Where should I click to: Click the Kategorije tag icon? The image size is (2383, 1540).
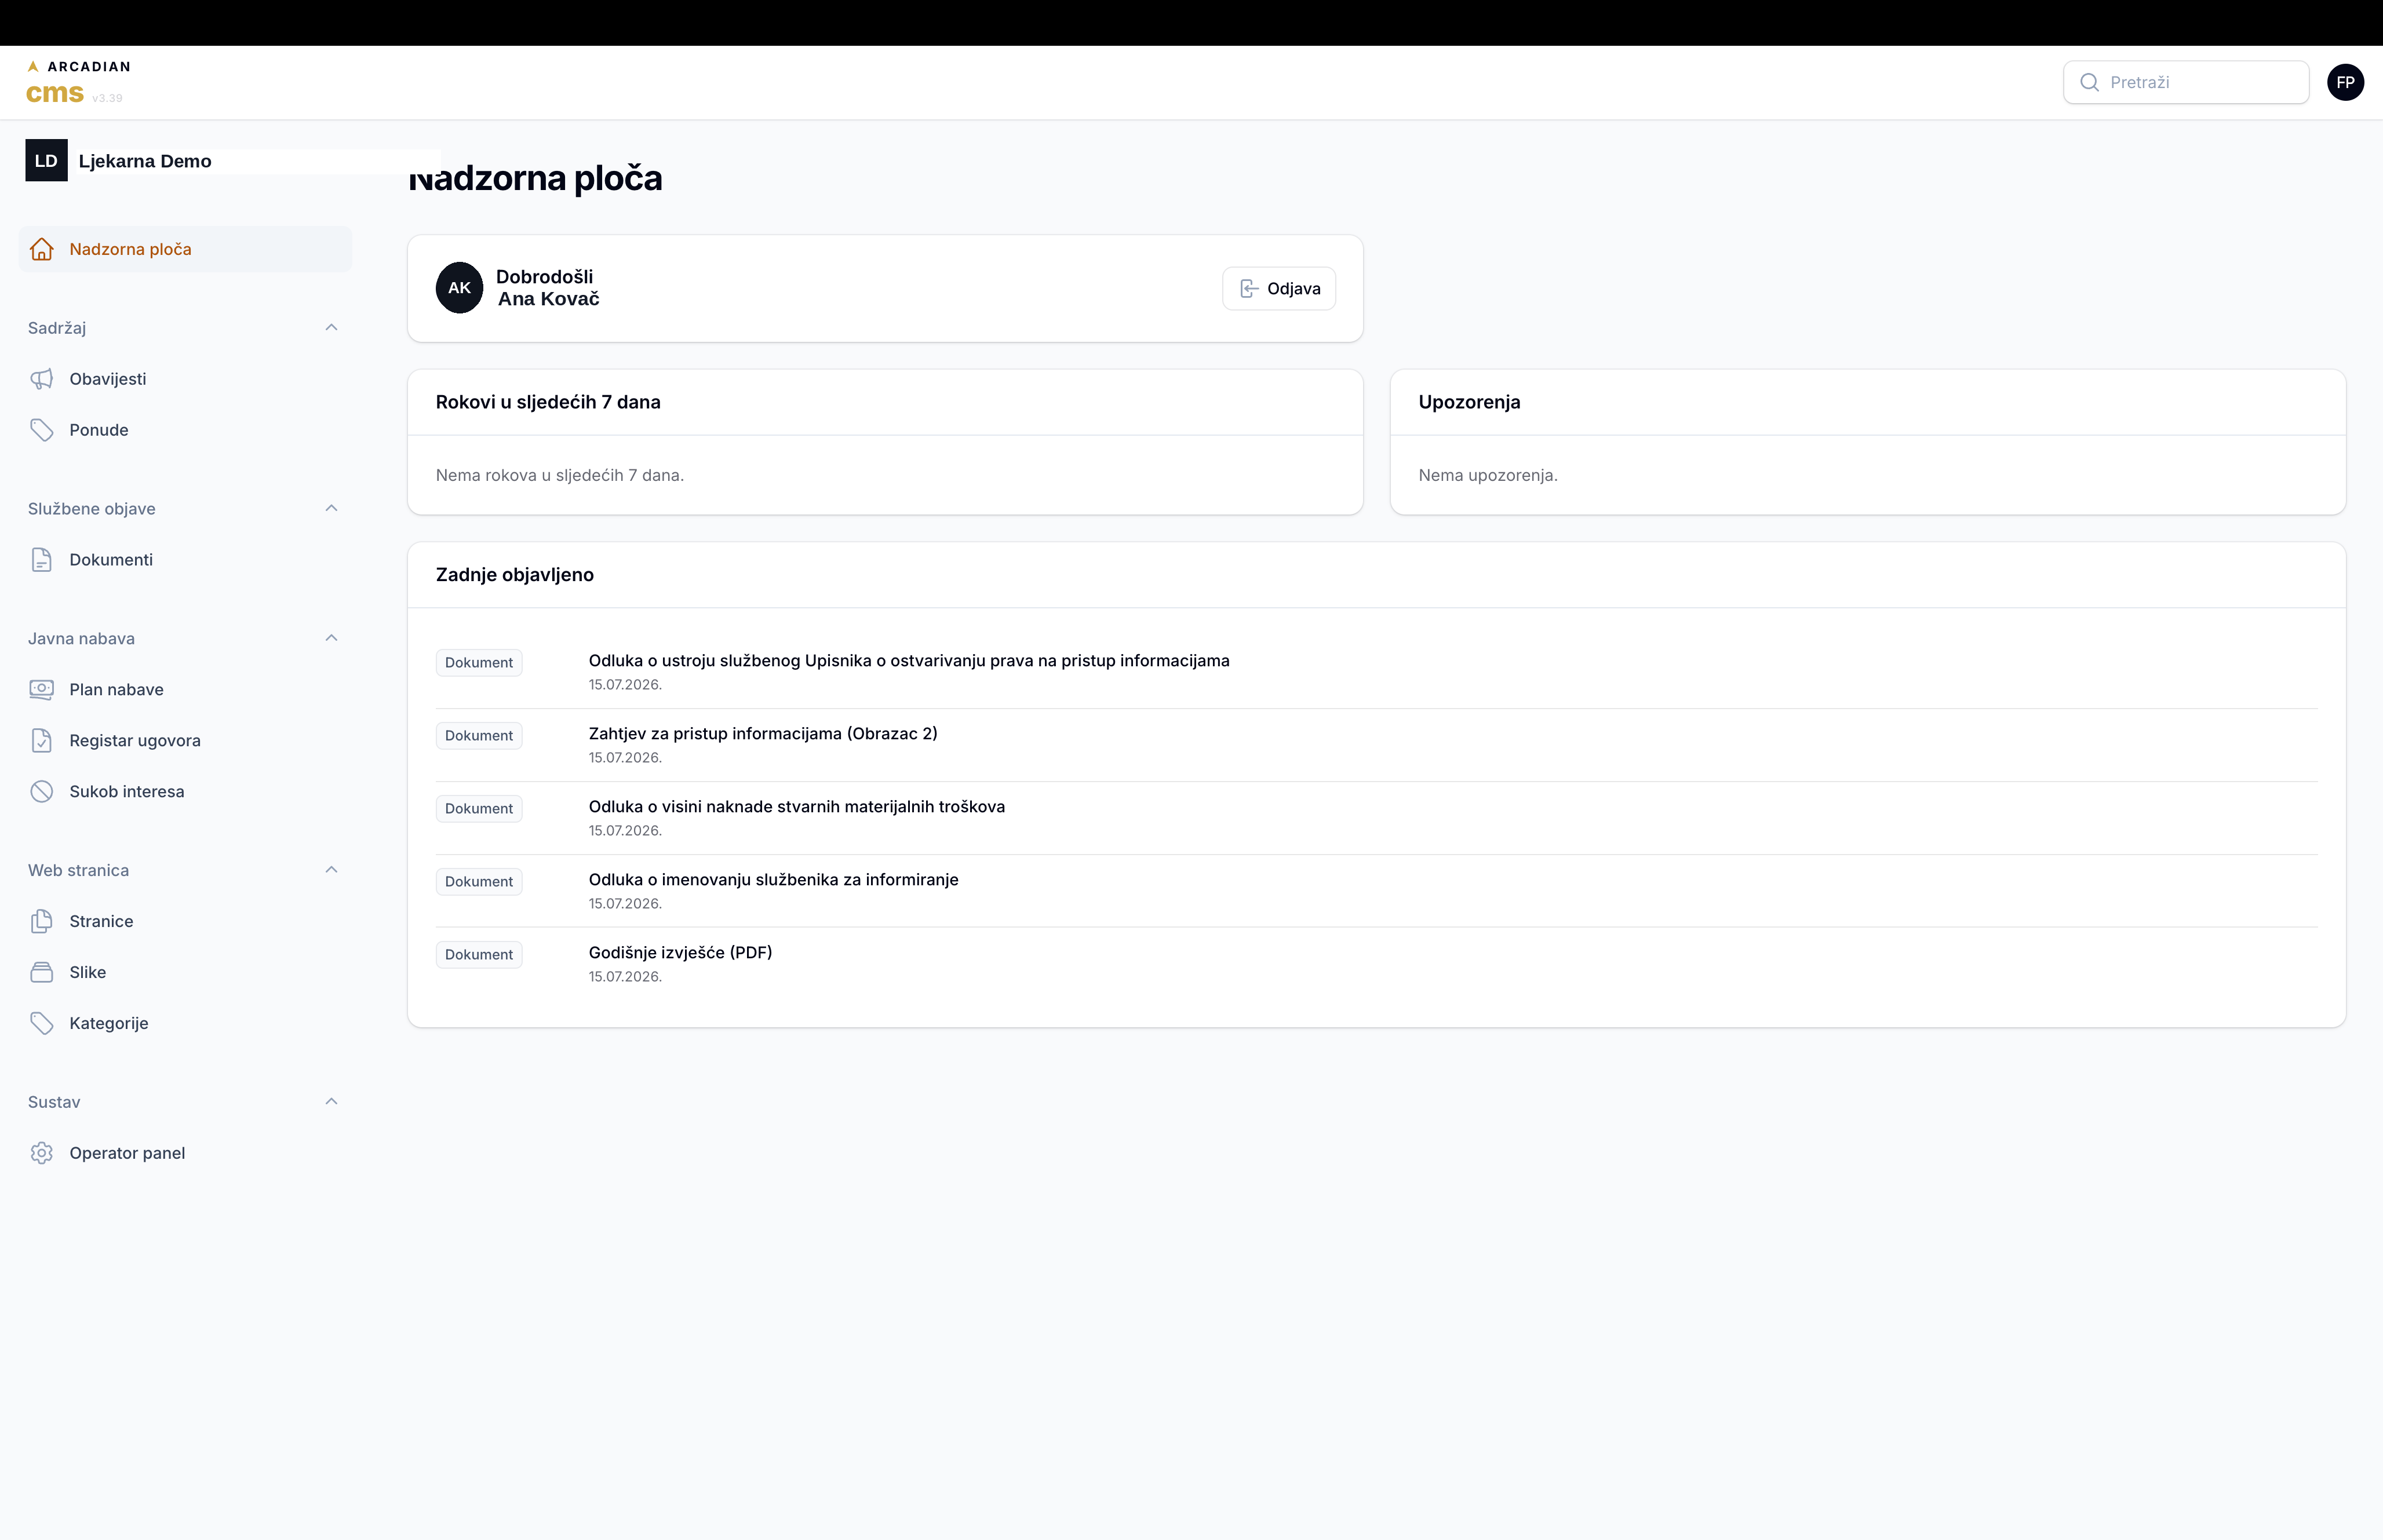tap(41, 1024)
